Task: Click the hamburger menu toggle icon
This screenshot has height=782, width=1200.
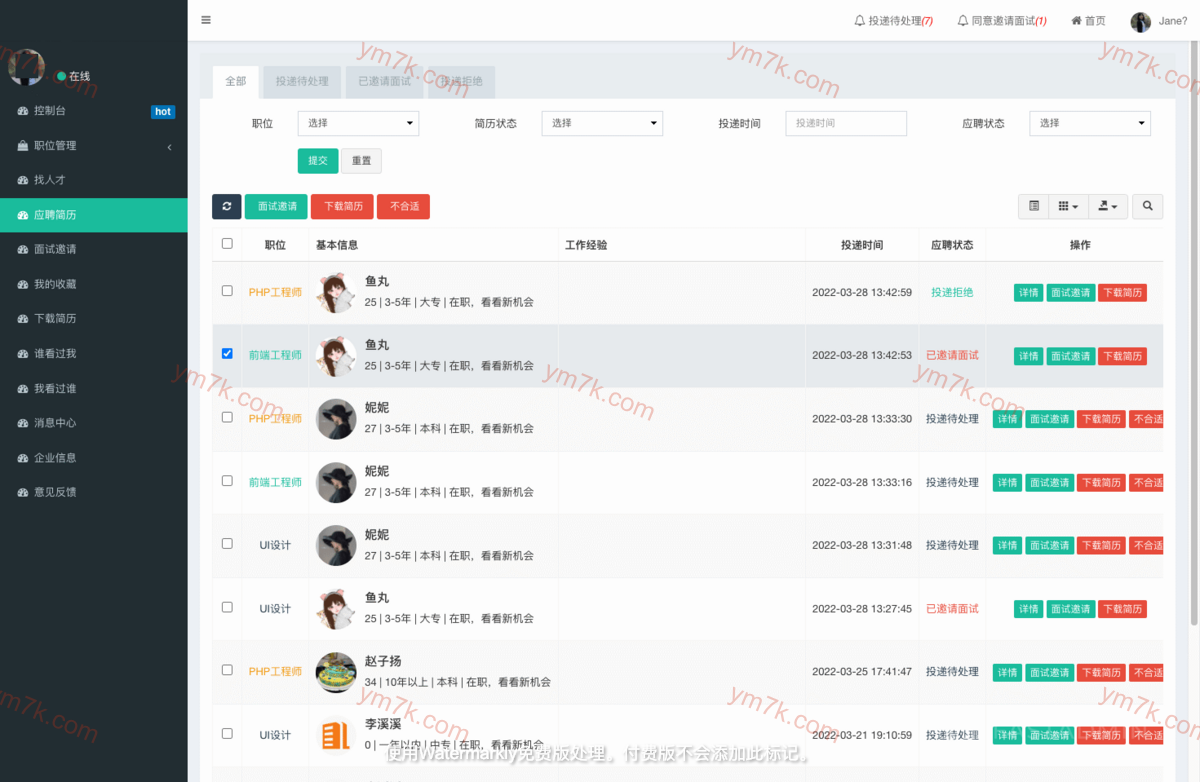Action: 206,20
